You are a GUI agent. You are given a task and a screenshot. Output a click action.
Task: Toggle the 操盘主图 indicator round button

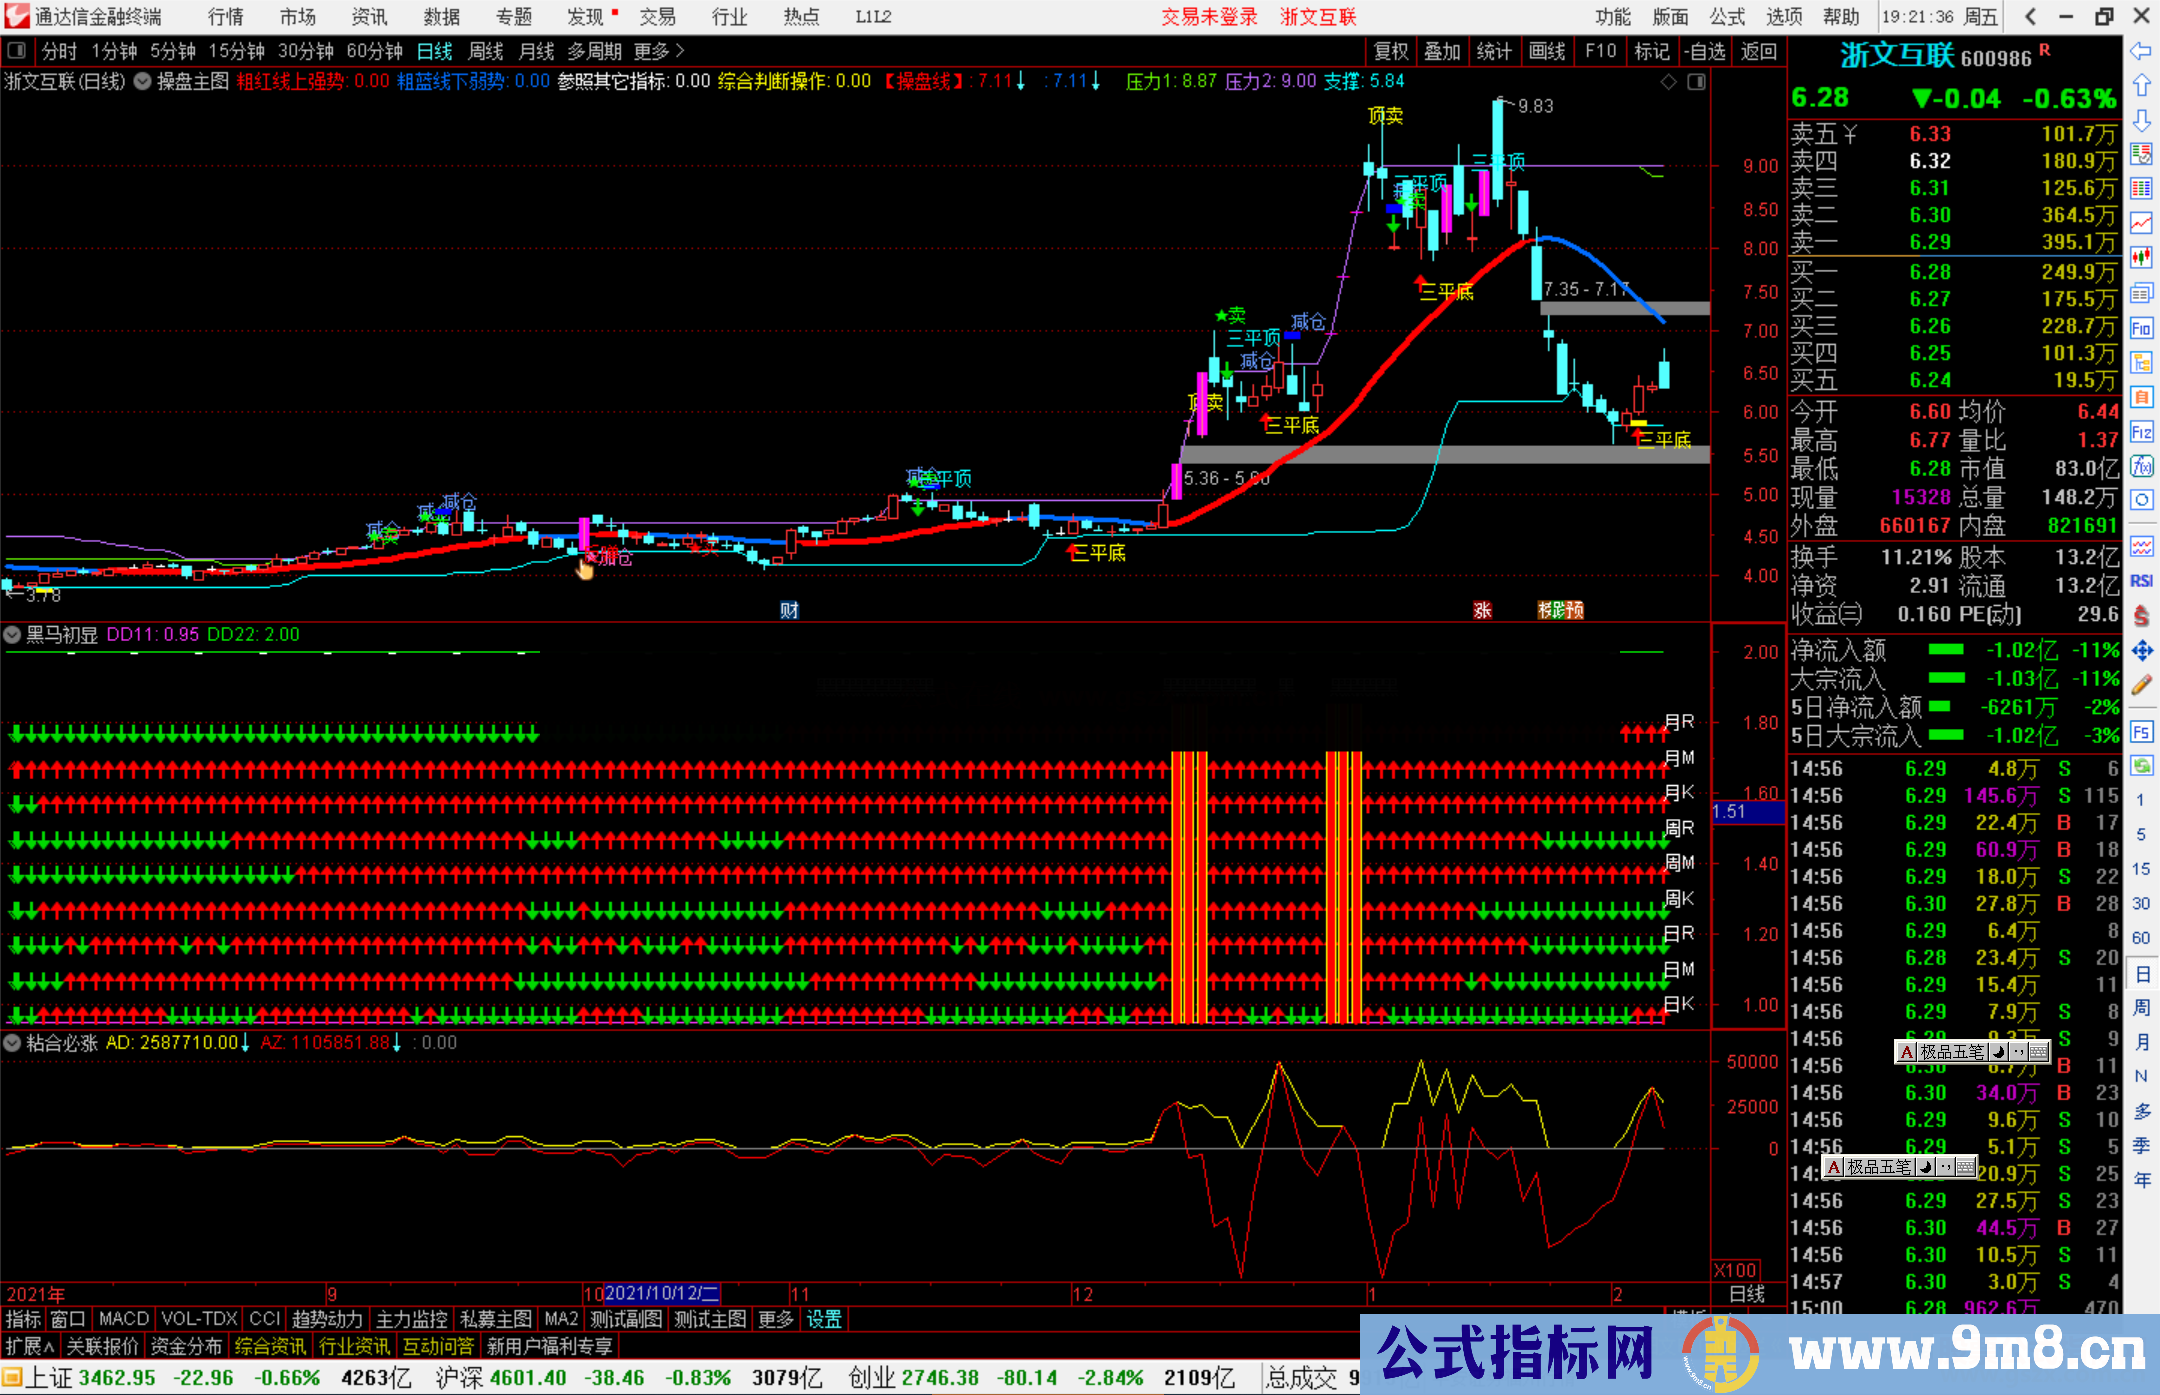click(143, 81)
